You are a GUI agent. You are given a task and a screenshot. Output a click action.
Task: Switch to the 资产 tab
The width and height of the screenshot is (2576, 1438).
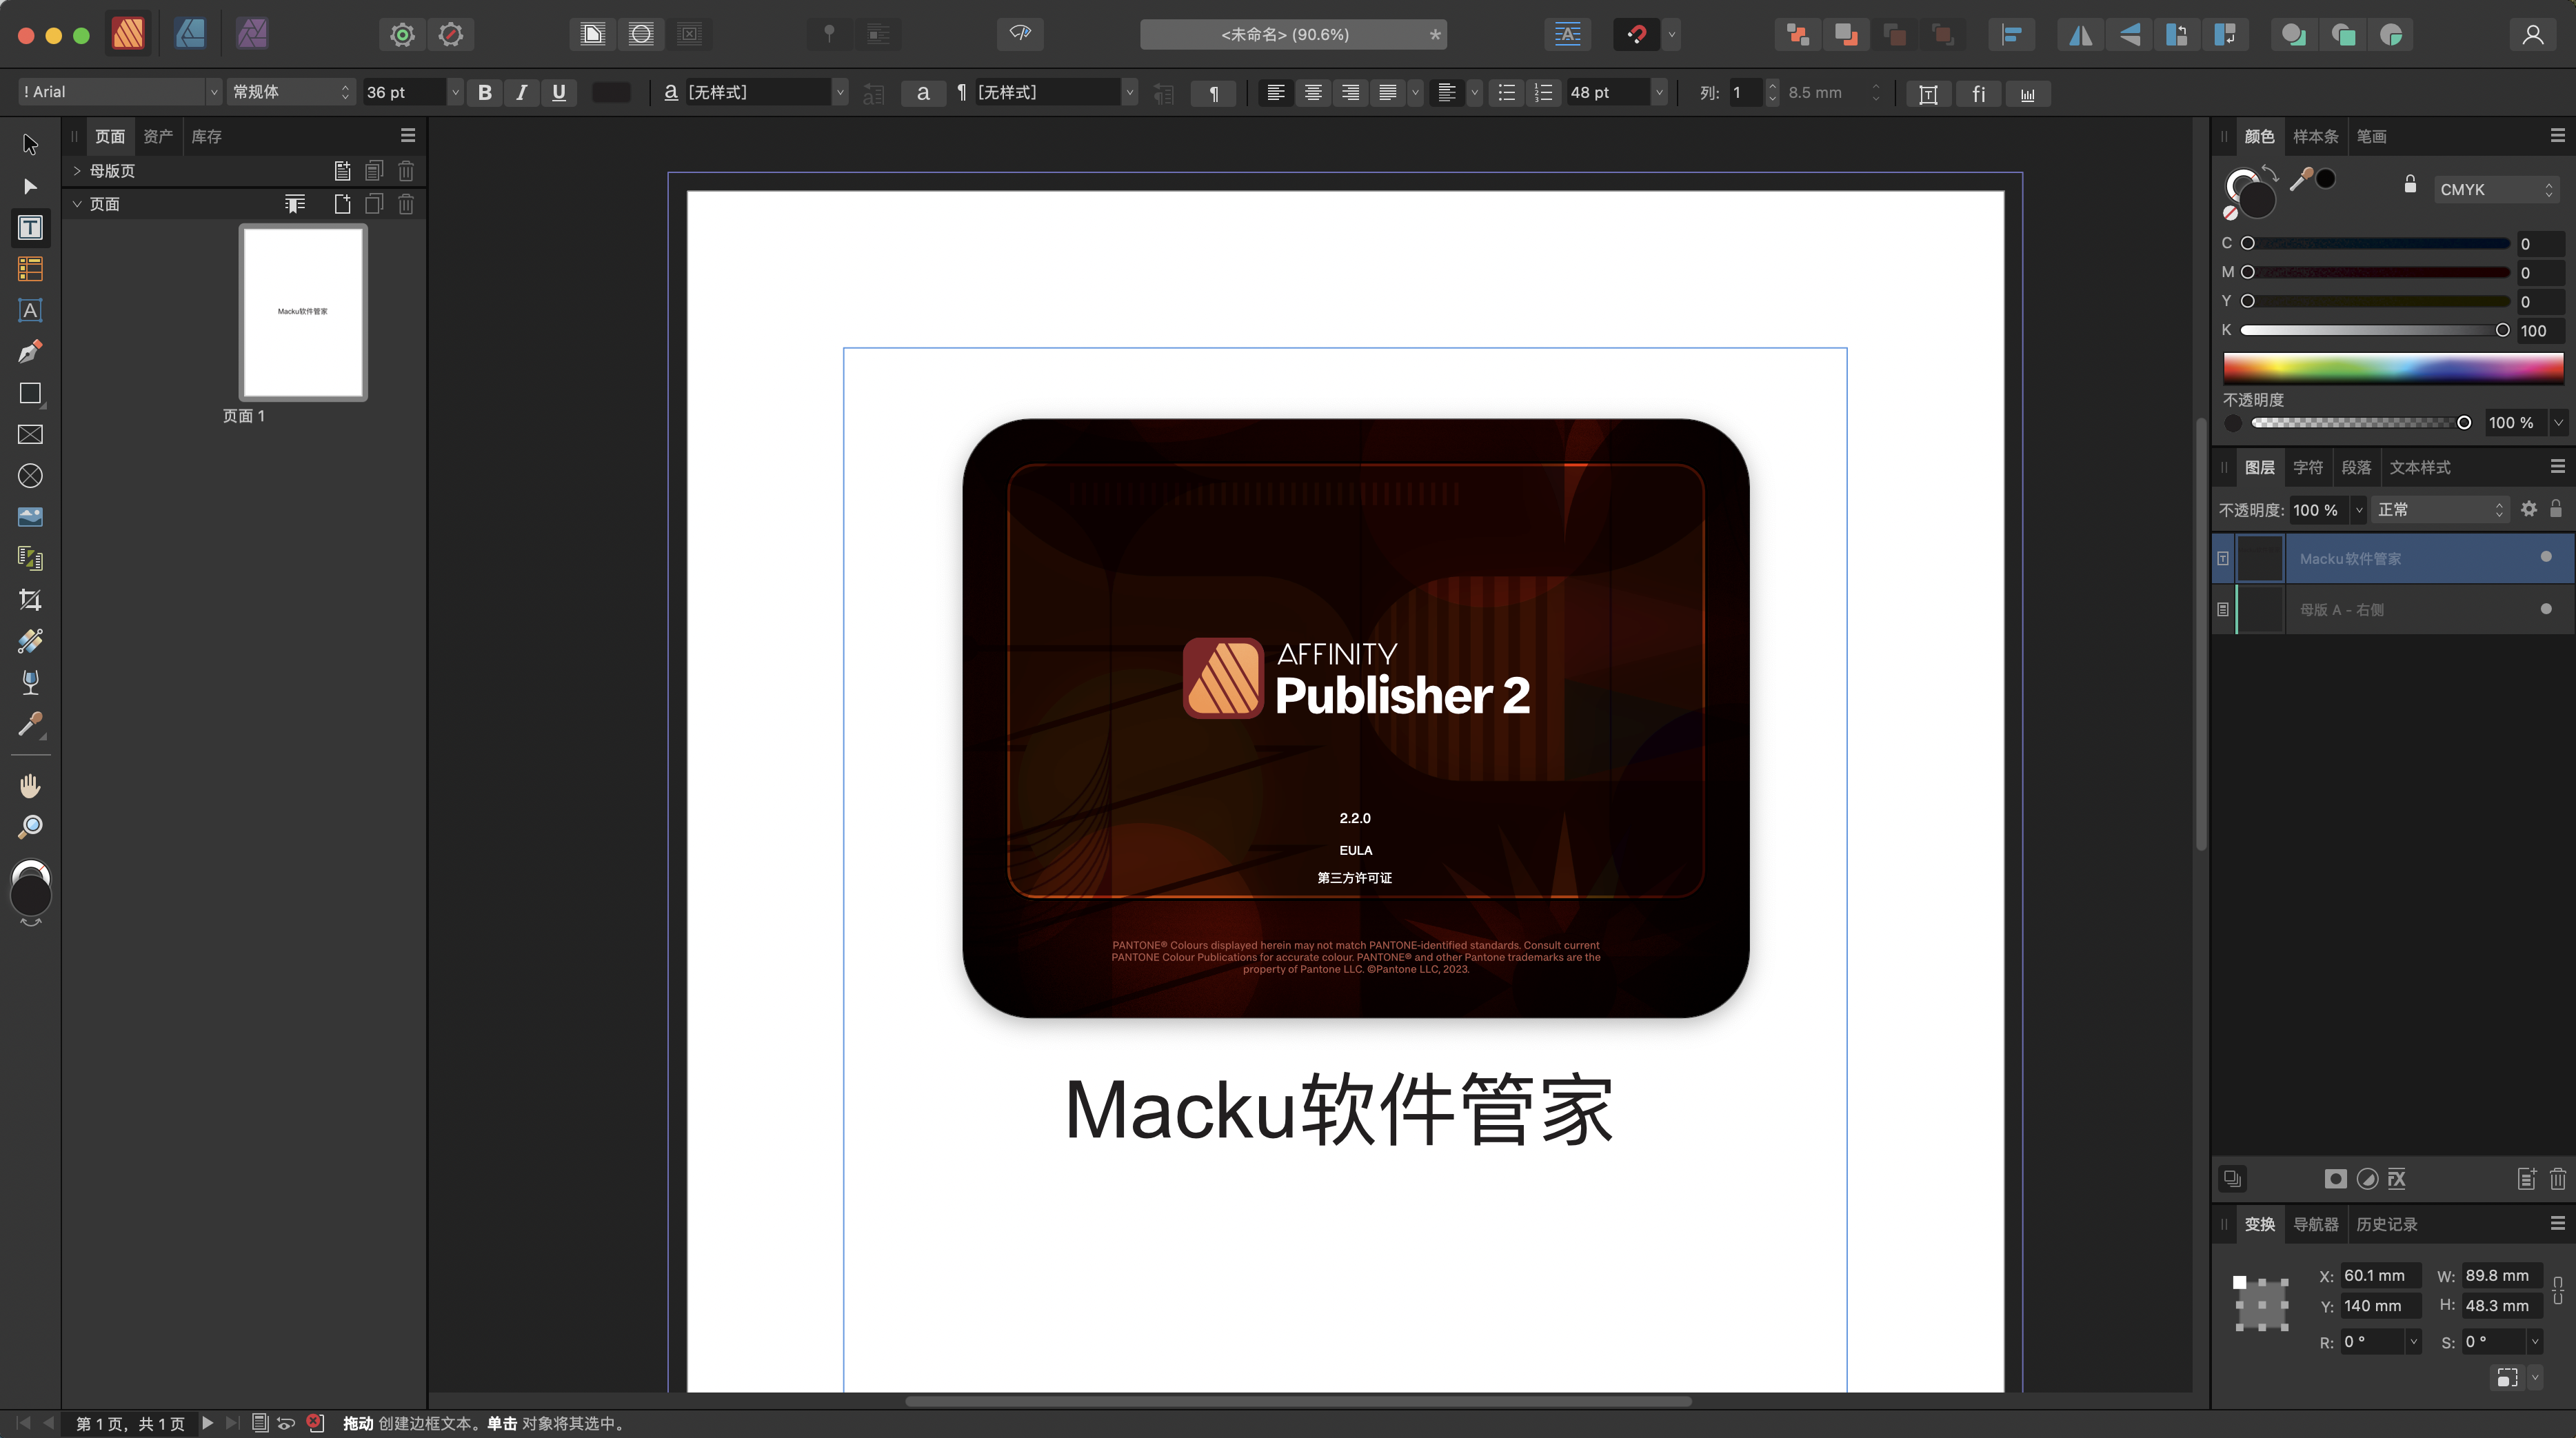158,136
